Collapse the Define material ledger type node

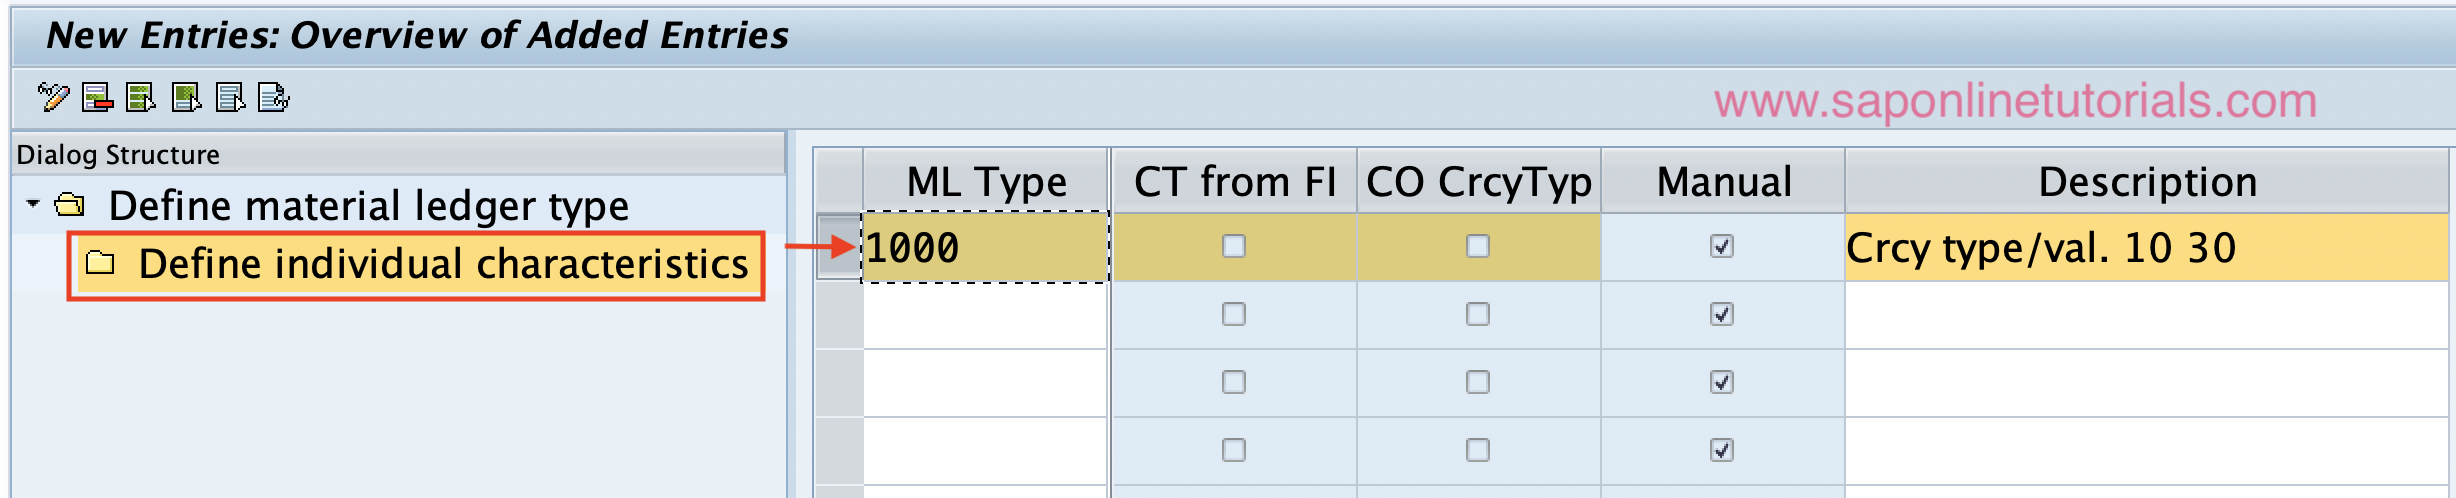tap(33, 204)
